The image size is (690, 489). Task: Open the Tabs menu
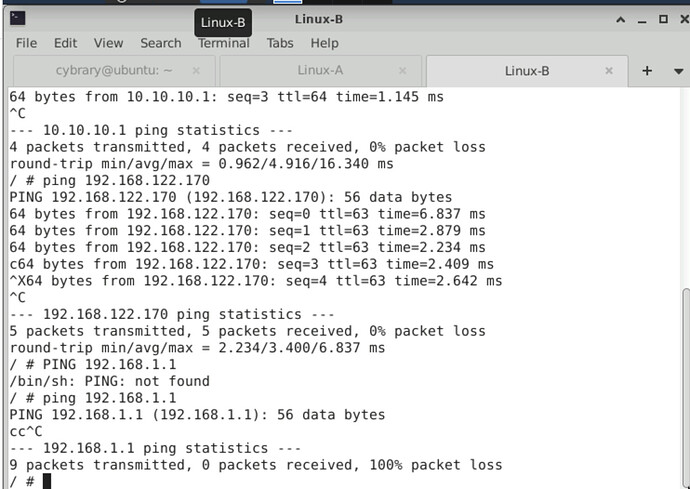[280, 43]
